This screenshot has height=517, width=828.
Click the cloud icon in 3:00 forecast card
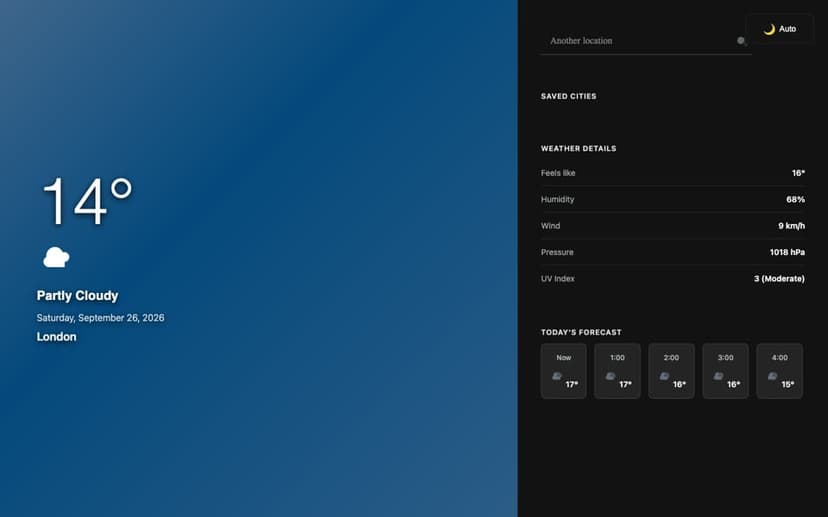tap(719, 376)
